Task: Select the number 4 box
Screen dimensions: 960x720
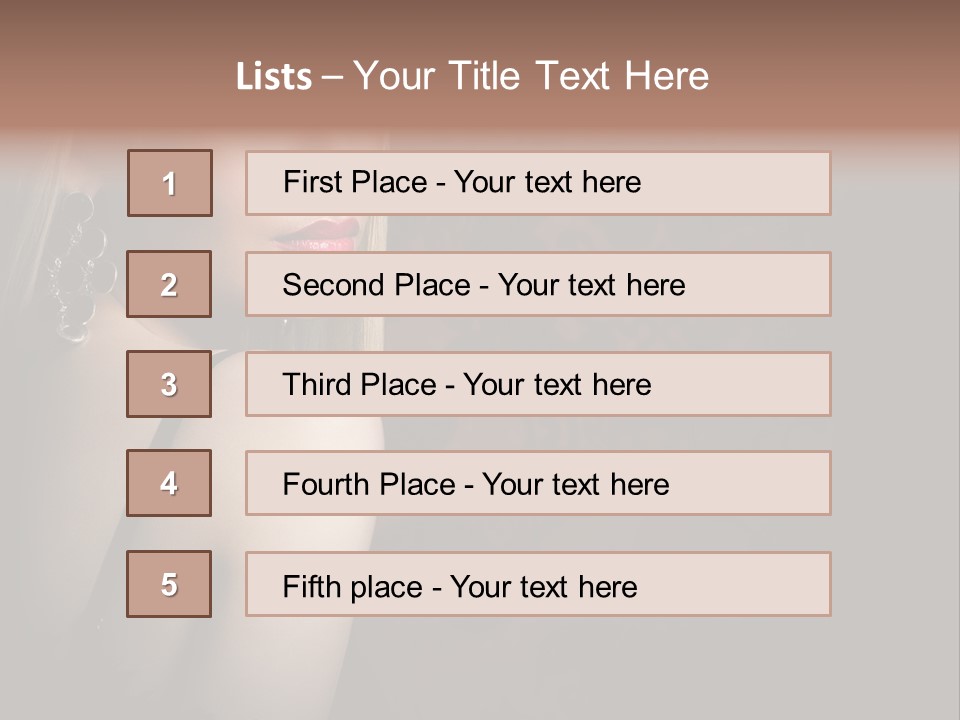Action: click(169, 483)
